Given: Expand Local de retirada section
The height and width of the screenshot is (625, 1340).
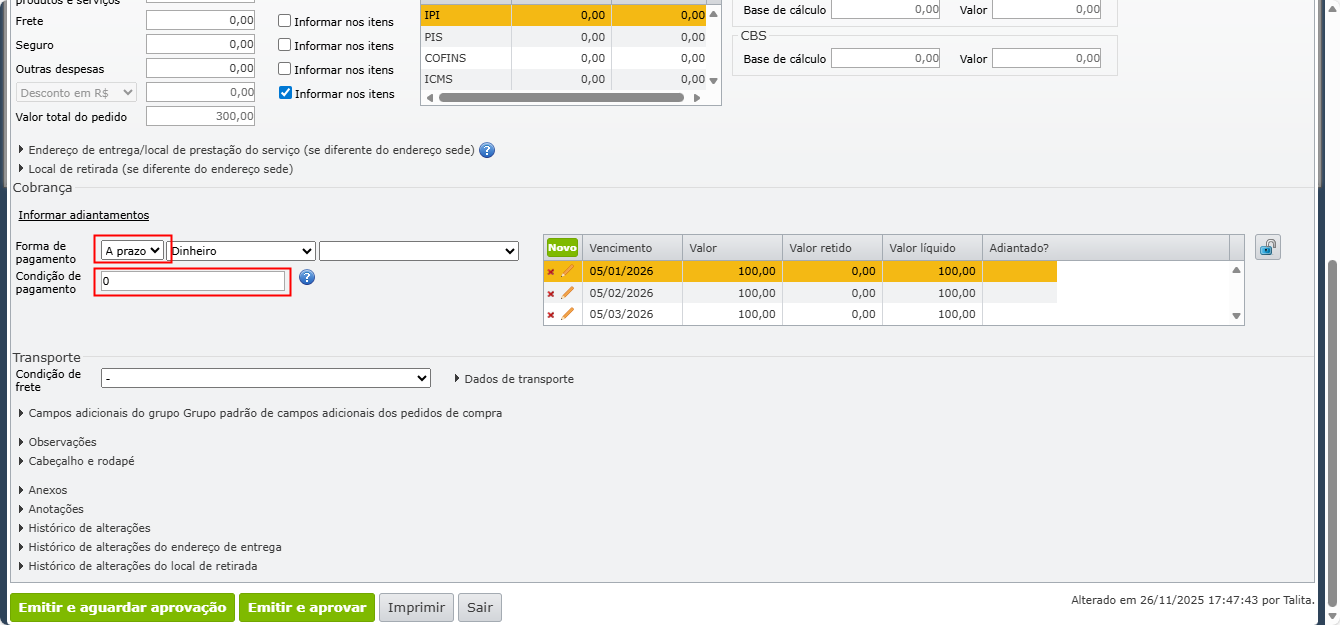Looking at the screenshot, I should pos(160,169).
